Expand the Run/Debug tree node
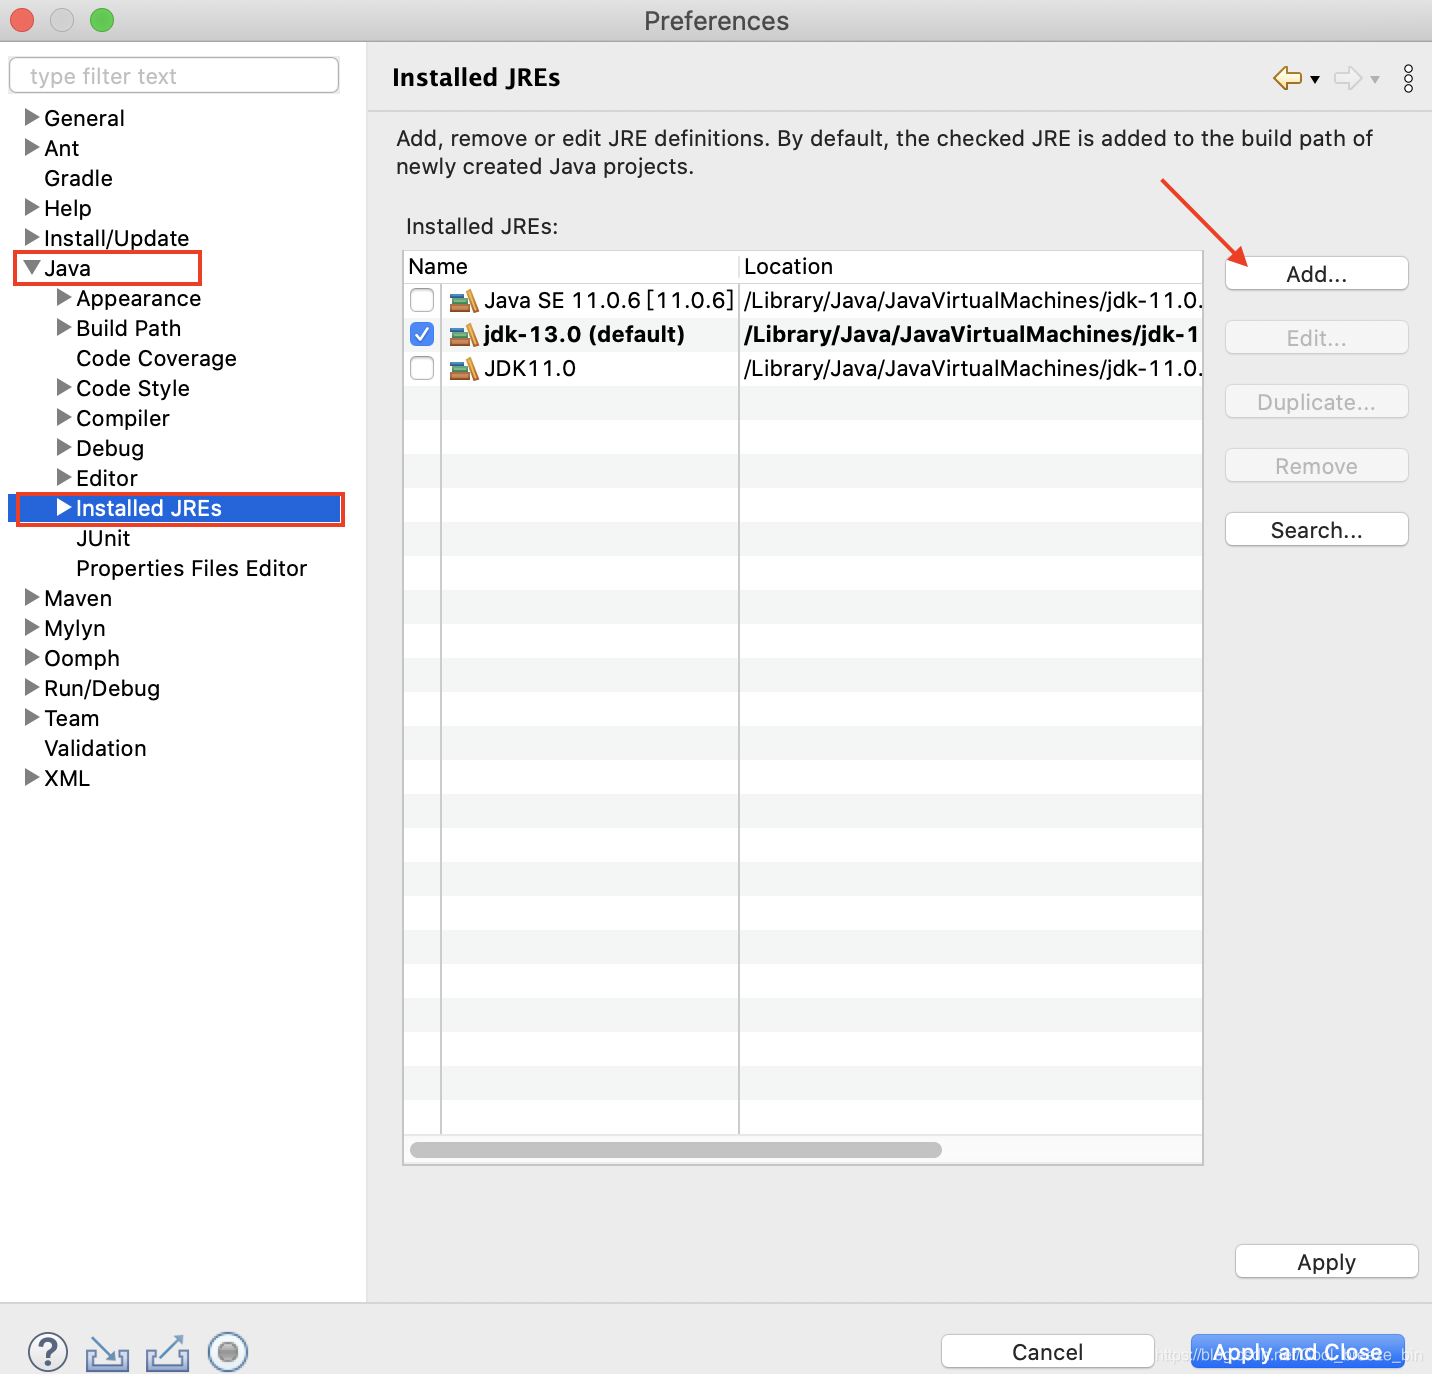The height and width of the screenshot is (1374, 1432). click(32, 687)
